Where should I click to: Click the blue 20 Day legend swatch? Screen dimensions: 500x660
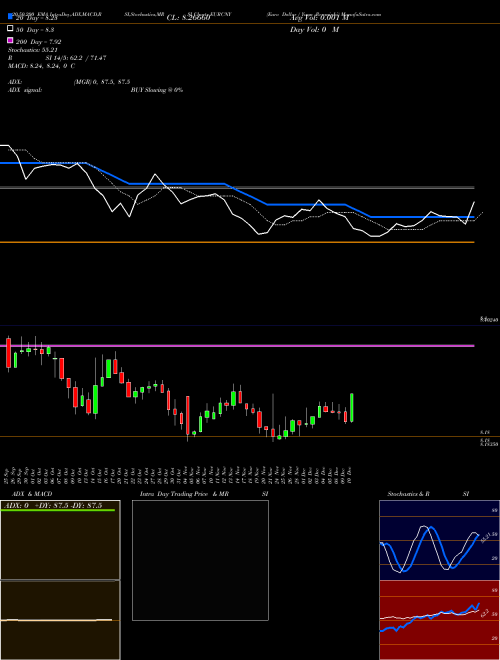pos(11,16)
